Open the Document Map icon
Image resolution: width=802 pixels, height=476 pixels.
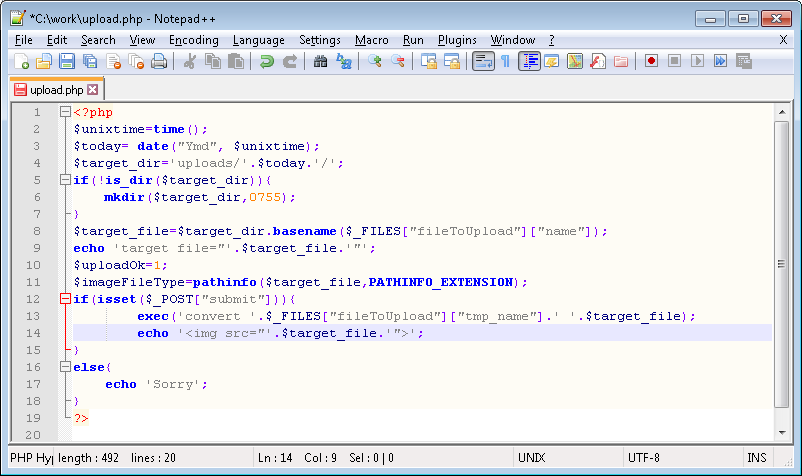(575, 61)
